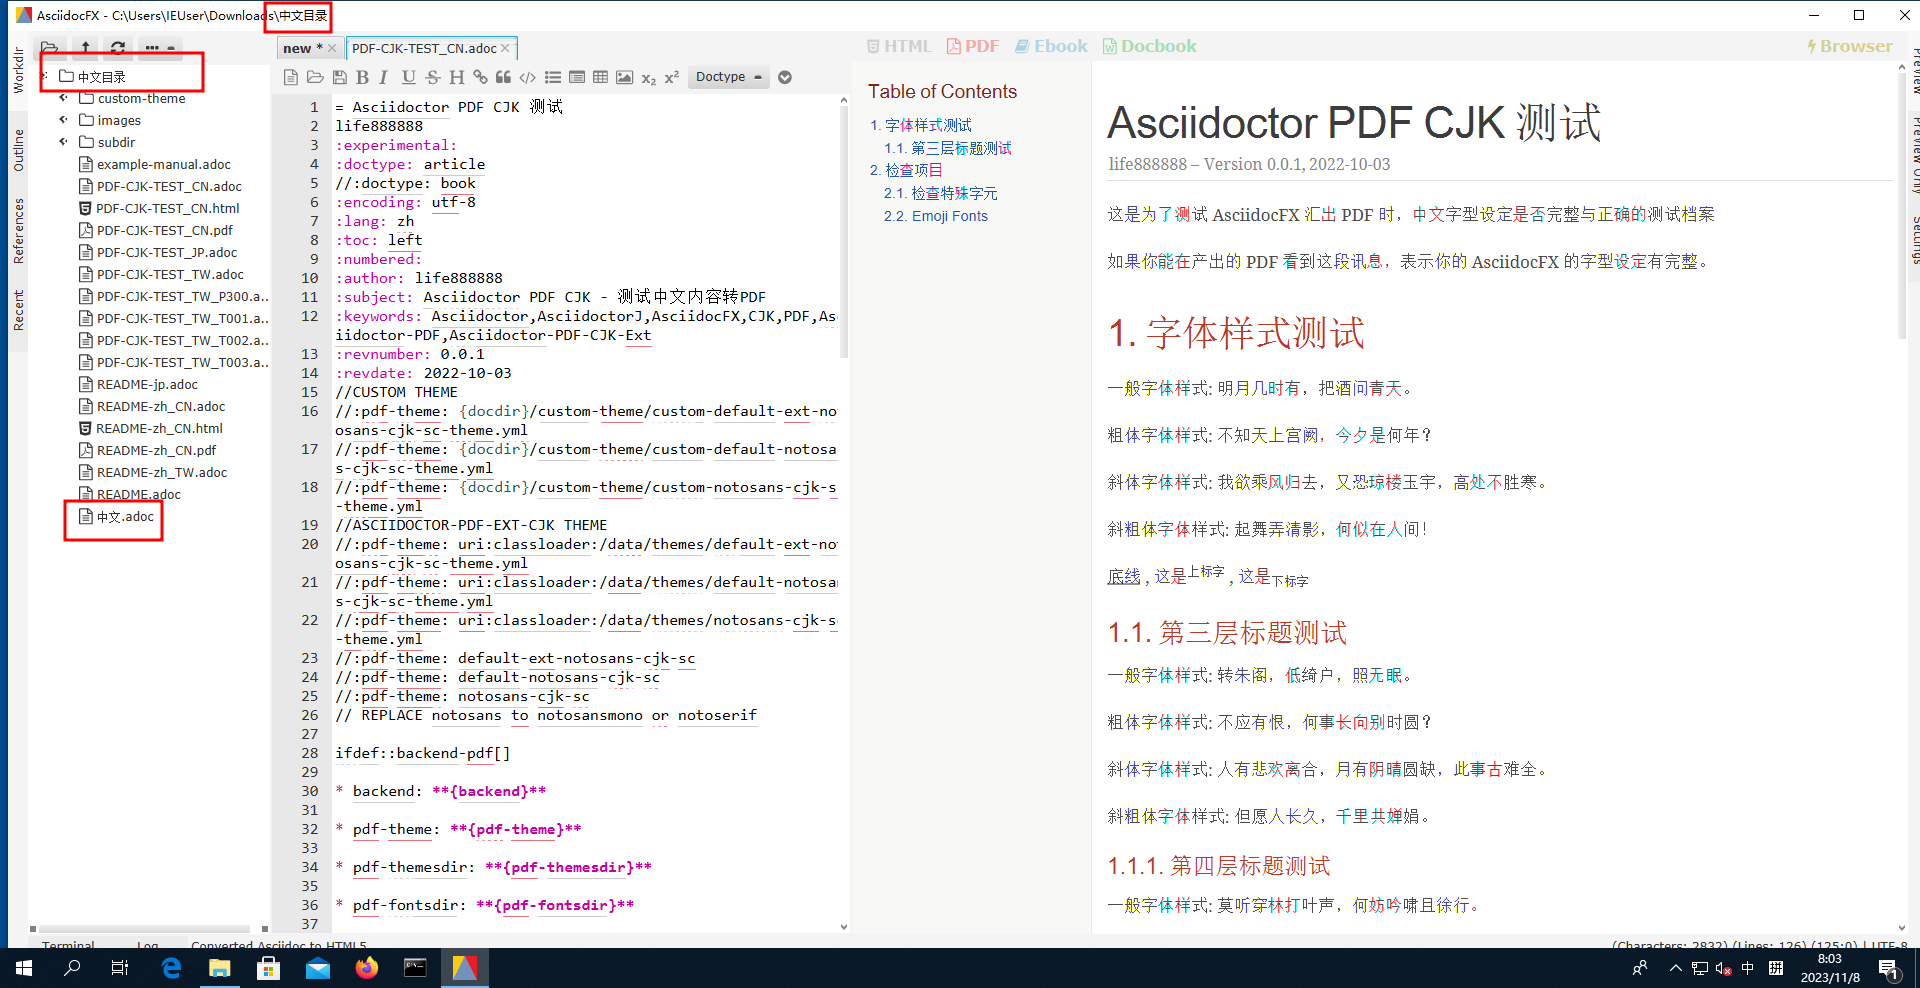Insert a table using the table icon
The height and width of the screenshot is (988, 1920).
click(601, 77)
